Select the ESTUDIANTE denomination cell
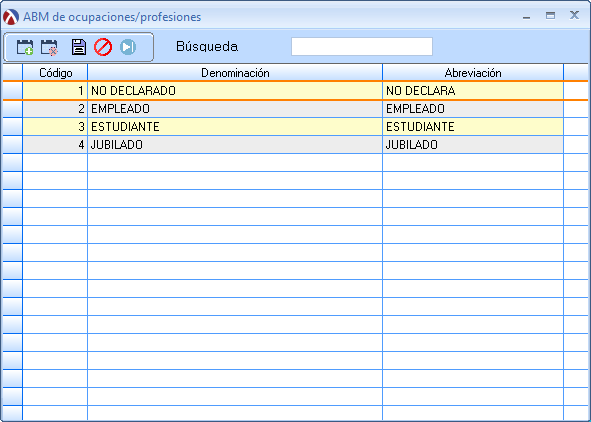 pos(235,127)
